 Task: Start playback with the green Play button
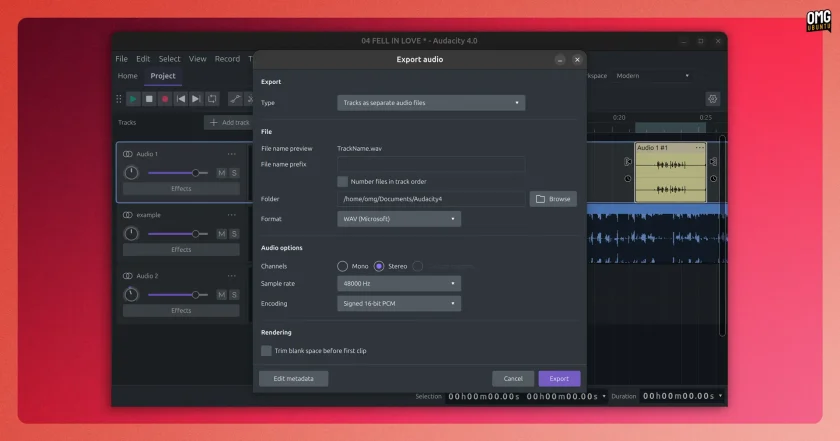[x=133, y=99]
